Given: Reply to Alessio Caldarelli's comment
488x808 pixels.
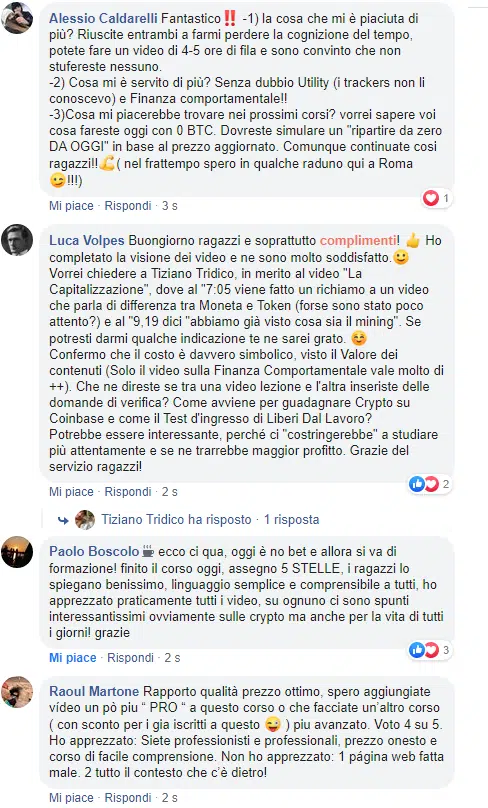Looking at the screenshot, I should tap(128, 206).
